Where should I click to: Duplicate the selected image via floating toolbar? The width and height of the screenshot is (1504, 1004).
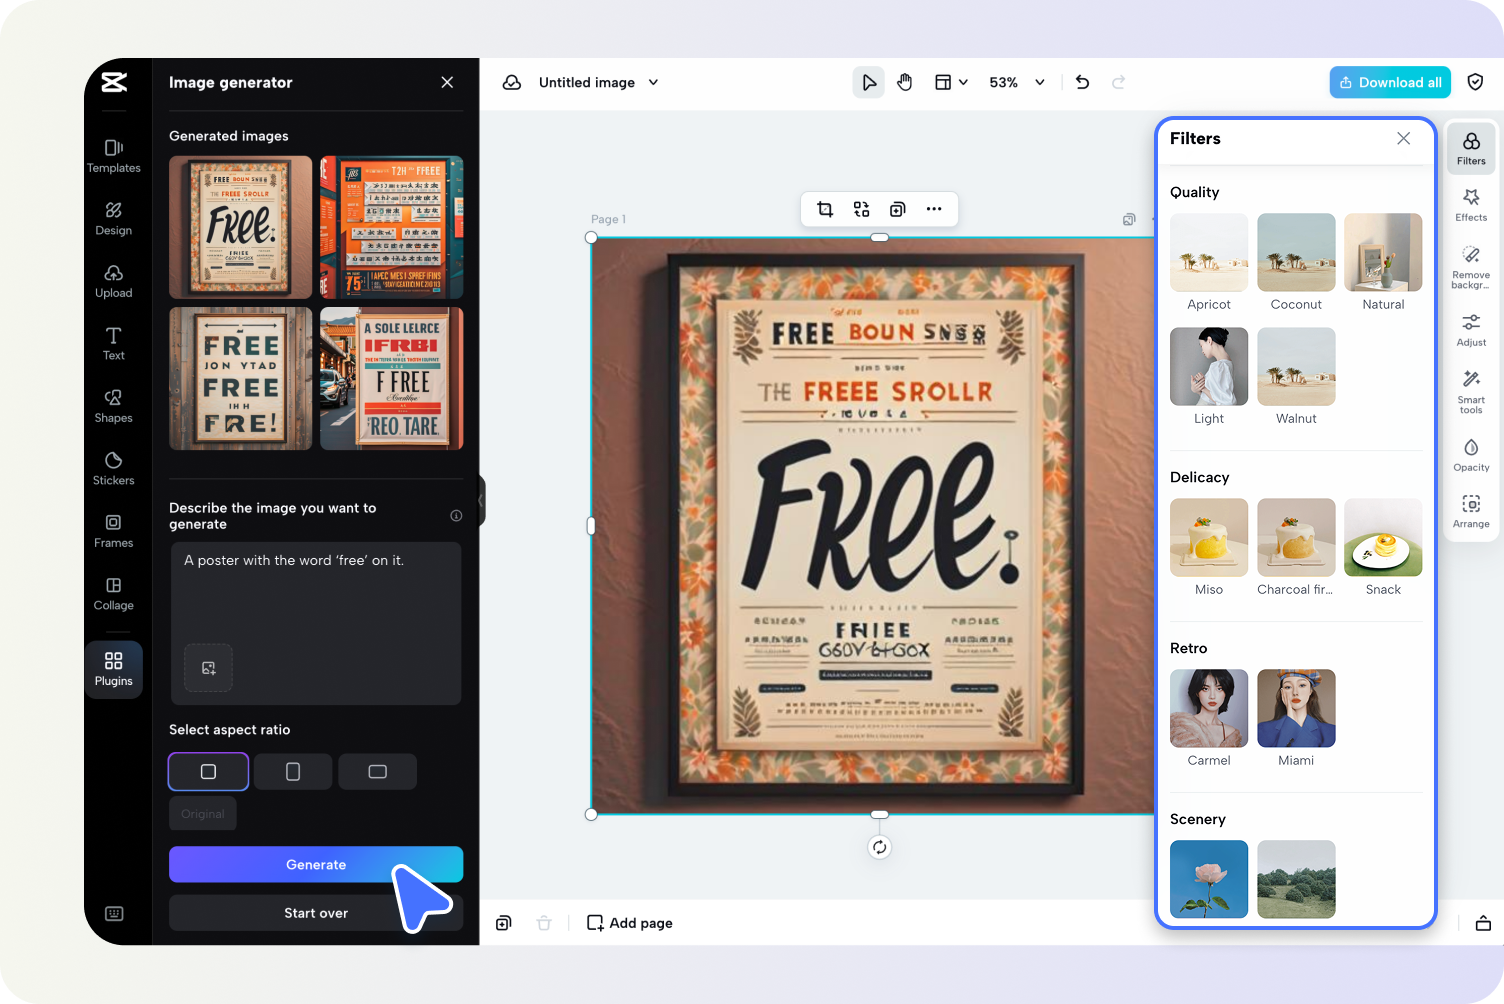(898, 209)
